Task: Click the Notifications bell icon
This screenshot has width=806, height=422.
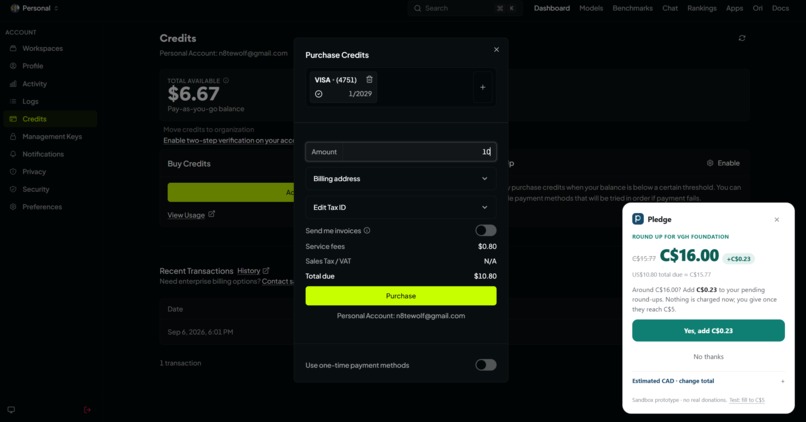Action: (13, 154)
